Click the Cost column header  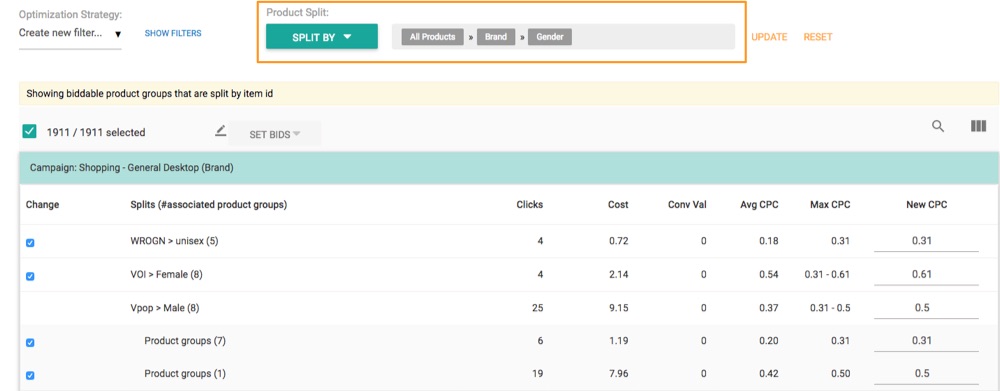coord(618,205)
